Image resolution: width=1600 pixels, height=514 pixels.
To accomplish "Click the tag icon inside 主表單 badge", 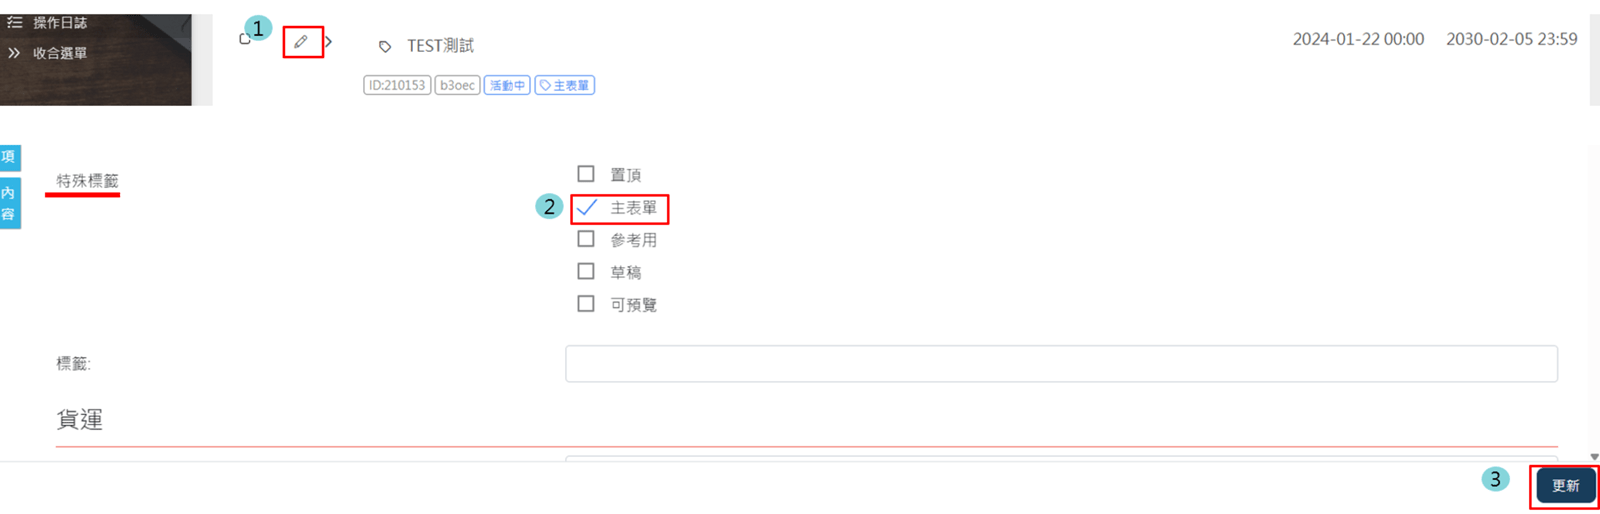I will (x=545, y=86).
